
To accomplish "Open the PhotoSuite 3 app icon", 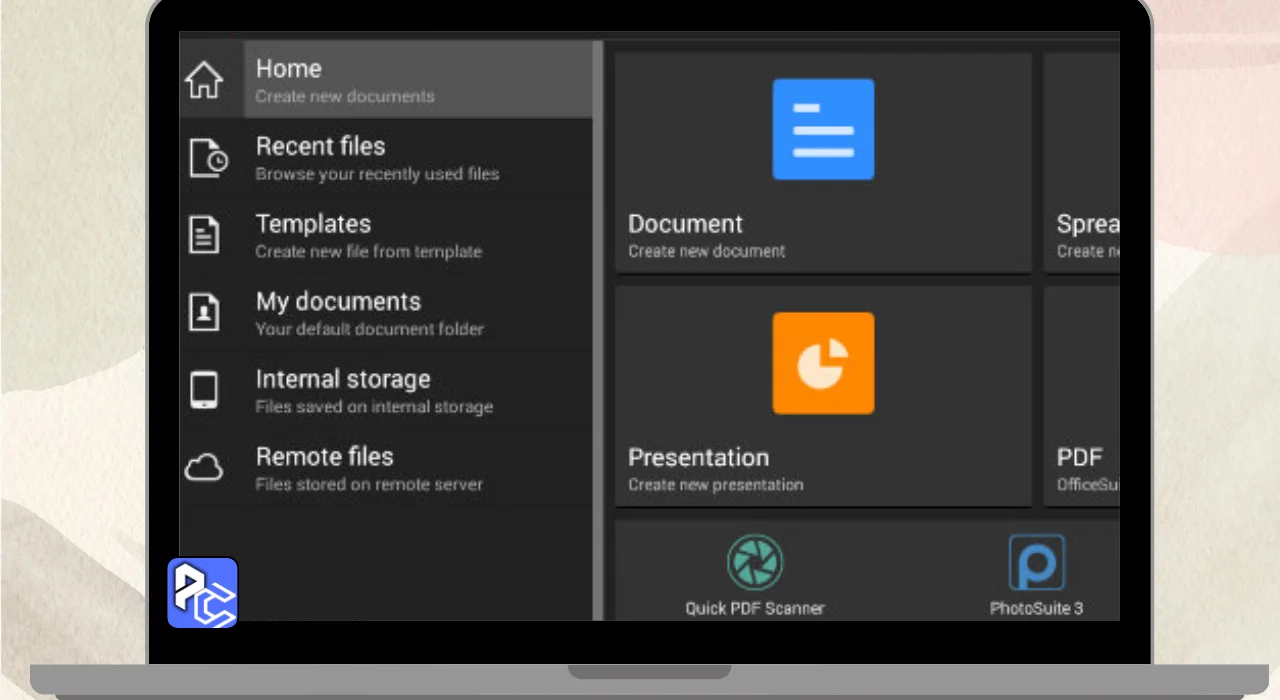I will [1037, 562].
